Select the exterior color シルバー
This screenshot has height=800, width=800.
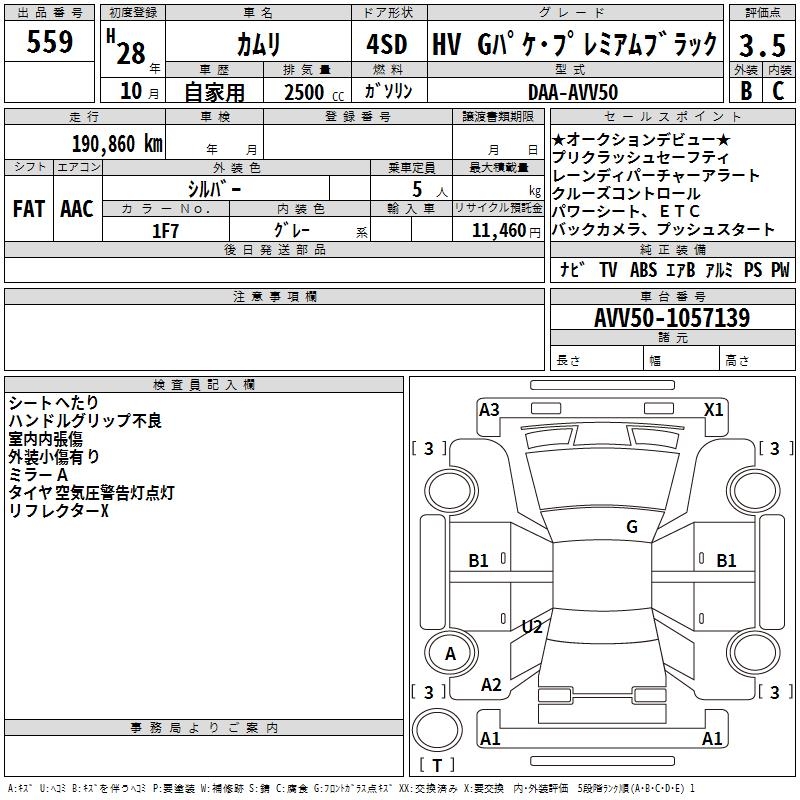tap(214, 189)
